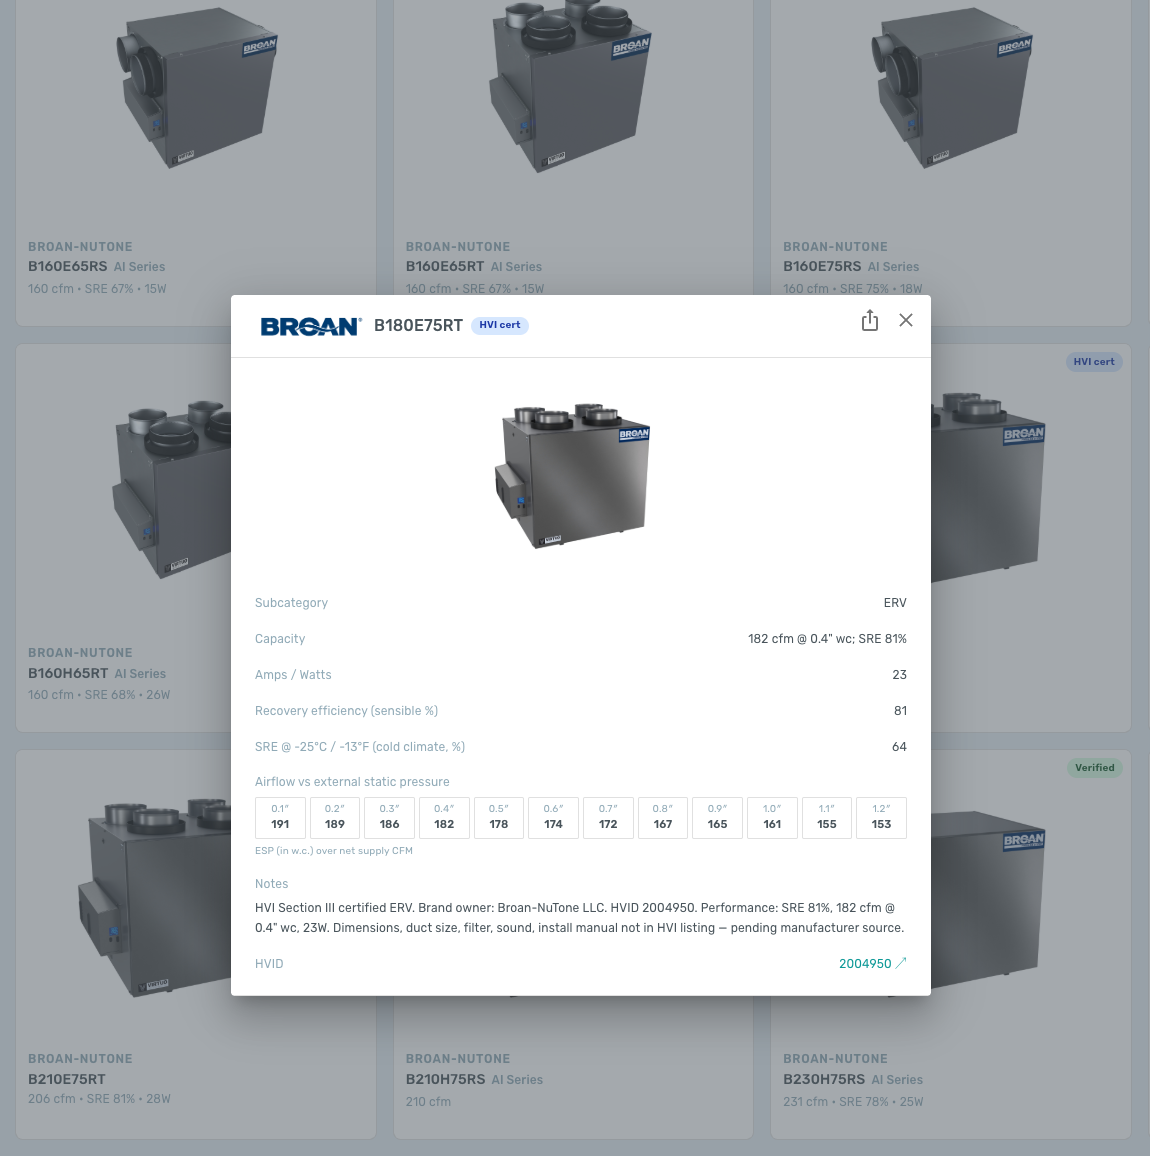1150x1156 pixels.
Task: Click '160 cfm • SRE 67% • 15W' under B160E65RS
Action: [x=97, y=289]
